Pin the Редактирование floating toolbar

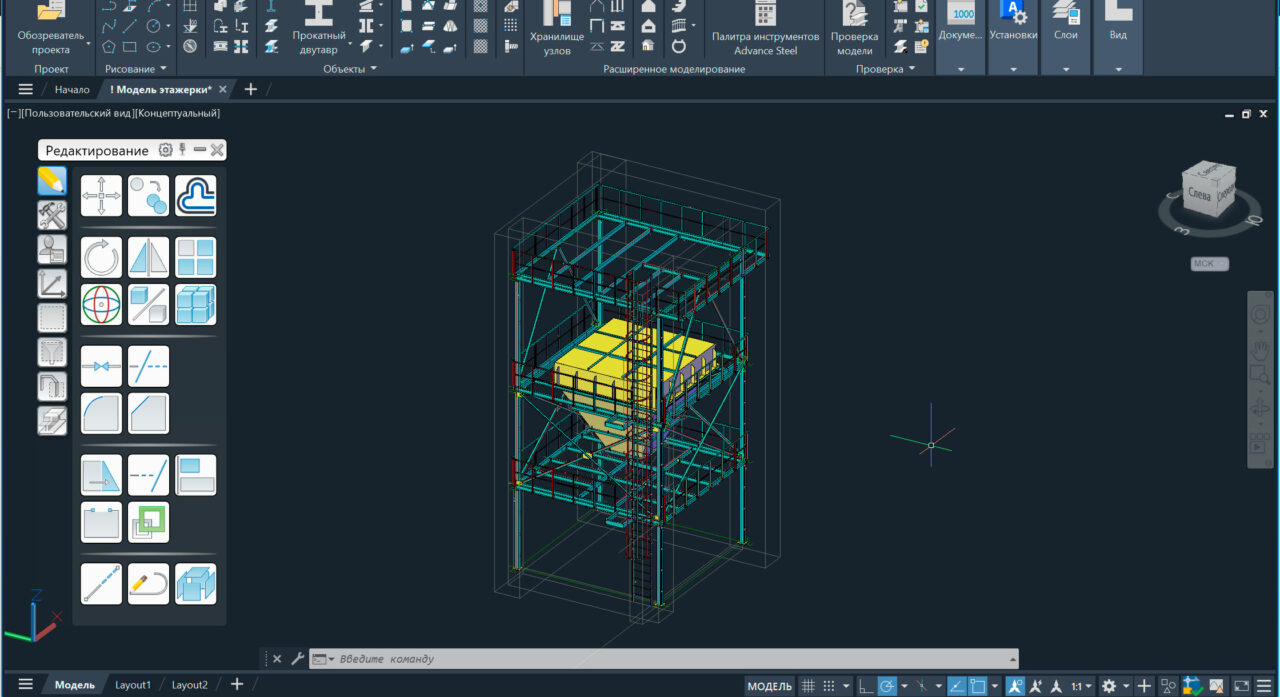coord(183,150)
